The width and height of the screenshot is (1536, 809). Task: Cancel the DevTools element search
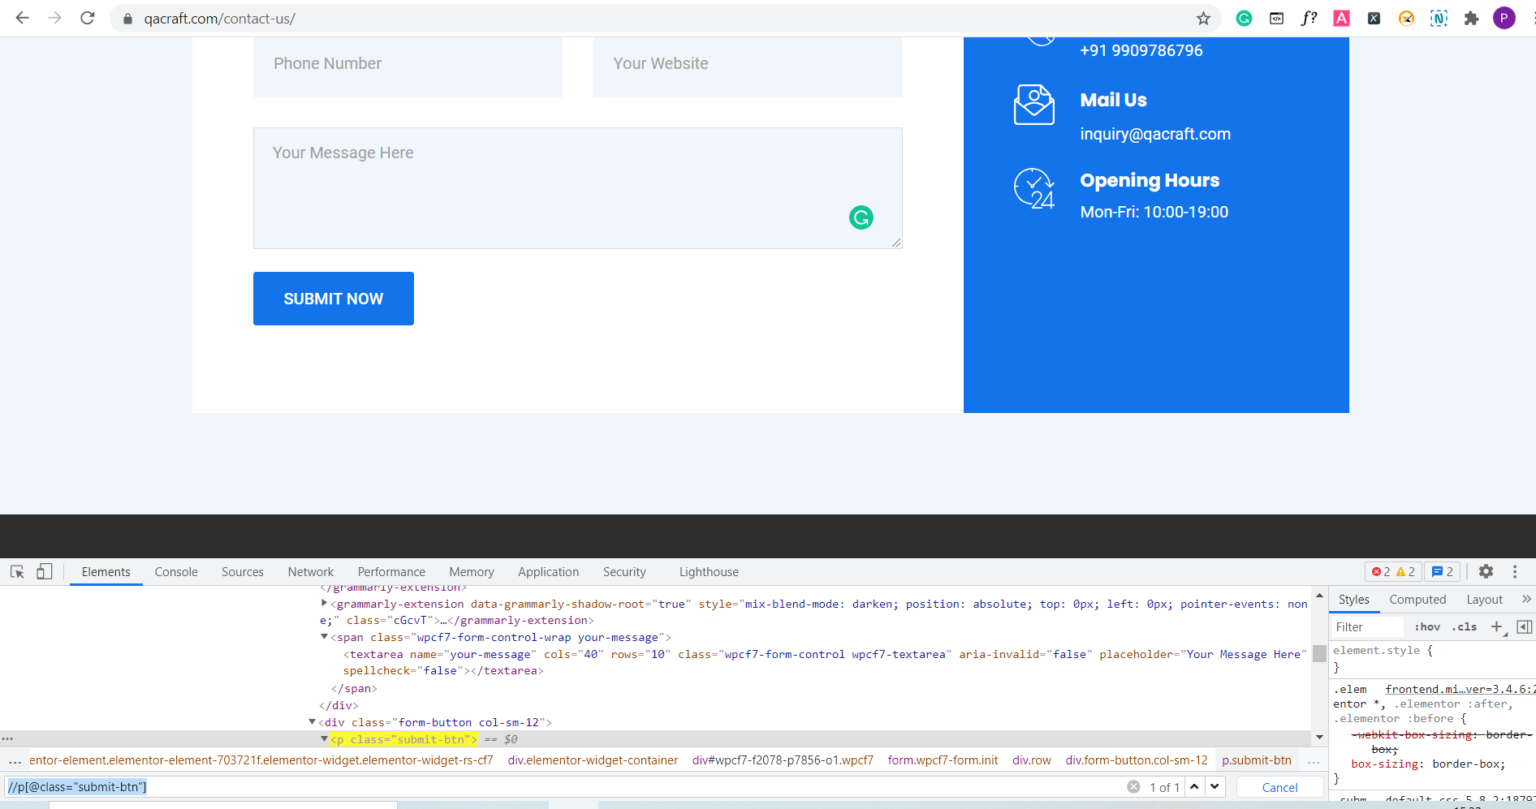tap(1279, 787)
